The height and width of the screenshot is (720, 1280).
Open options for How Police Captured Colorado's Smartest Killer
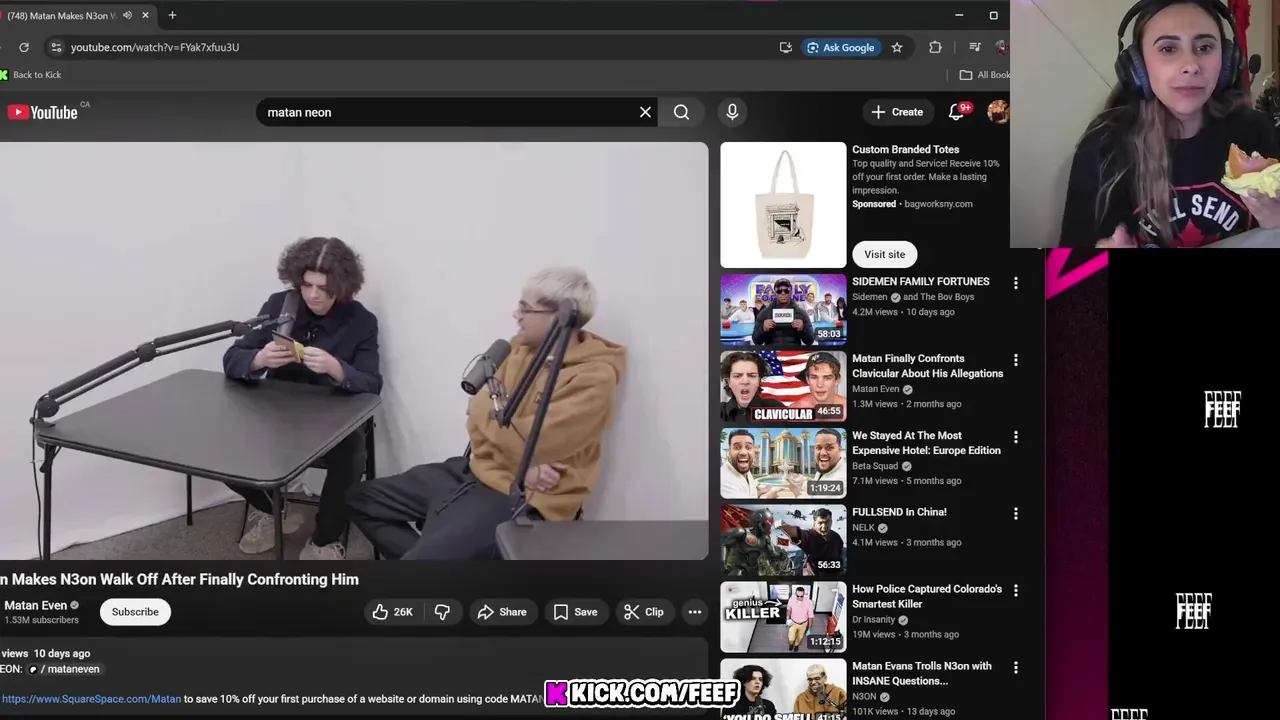[1016, 591]
